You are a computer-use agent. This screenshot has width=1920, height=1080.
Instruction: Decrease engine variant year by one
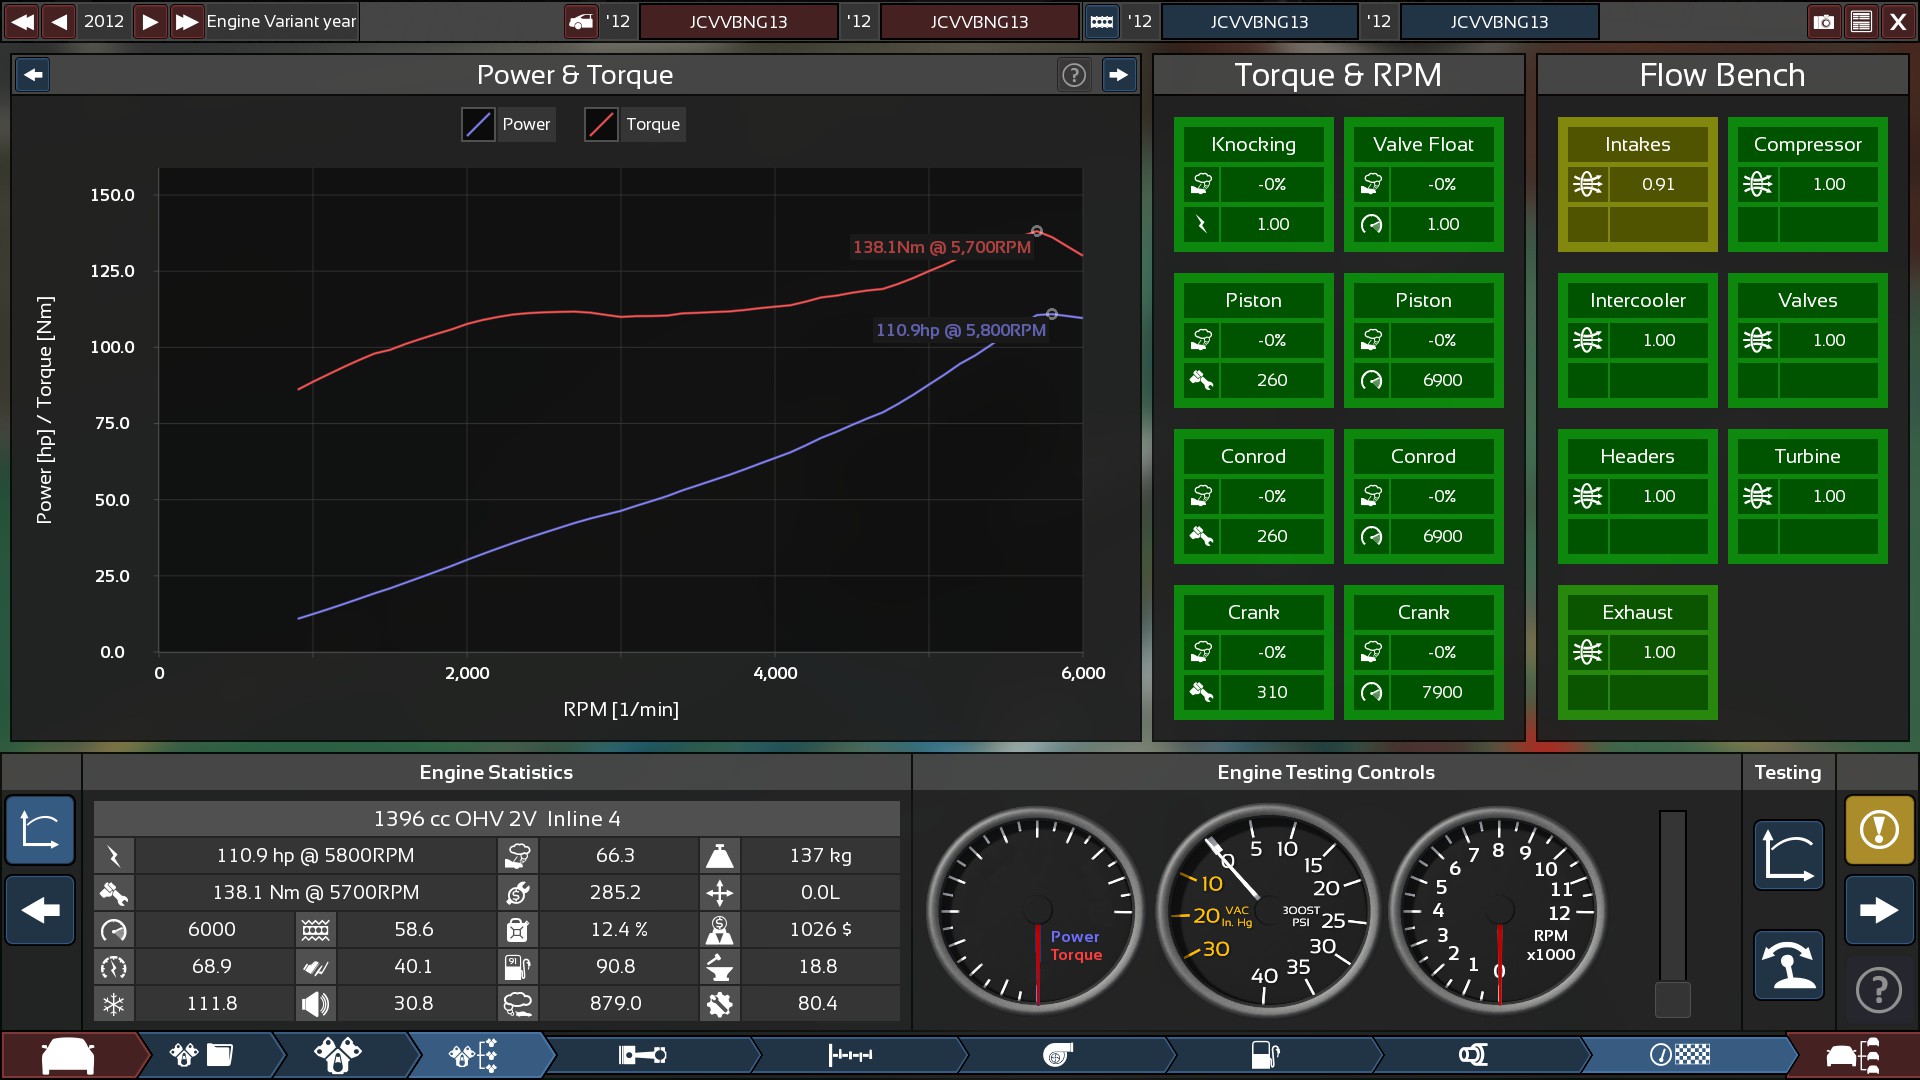pos(60,21)
